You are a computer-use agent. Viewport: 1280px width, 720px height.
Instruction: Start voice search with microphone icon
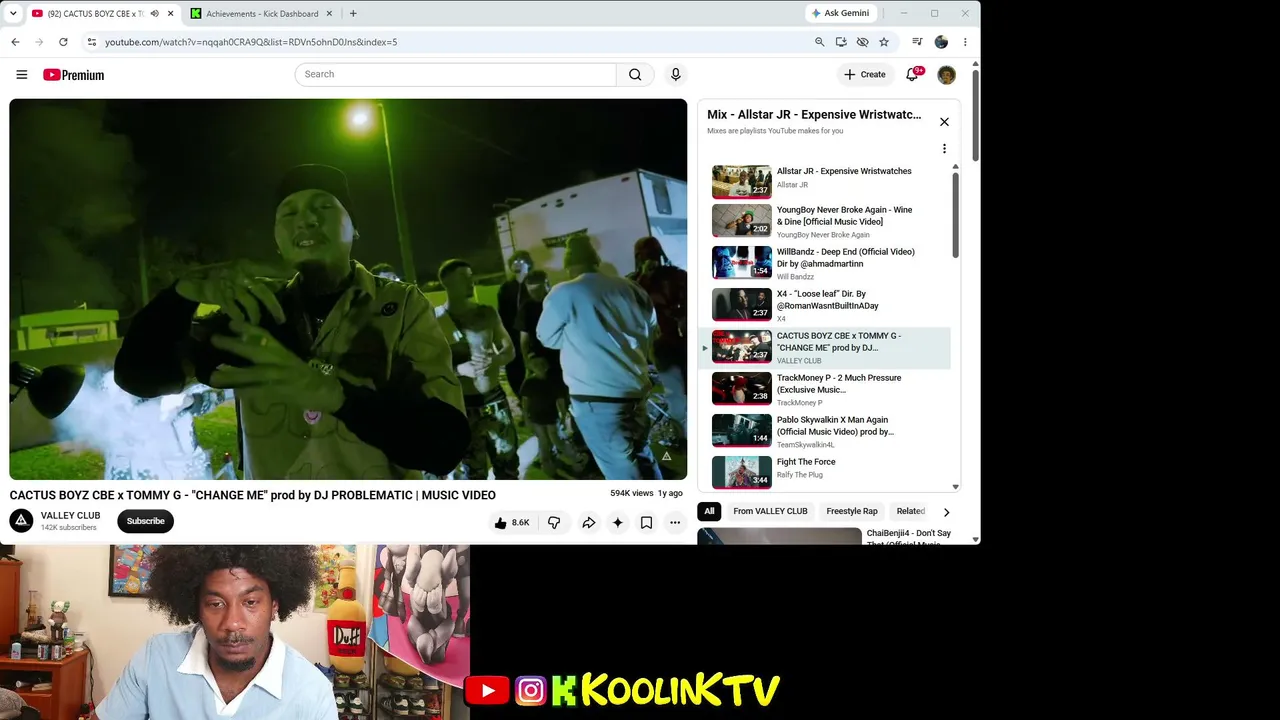point(676,75)
